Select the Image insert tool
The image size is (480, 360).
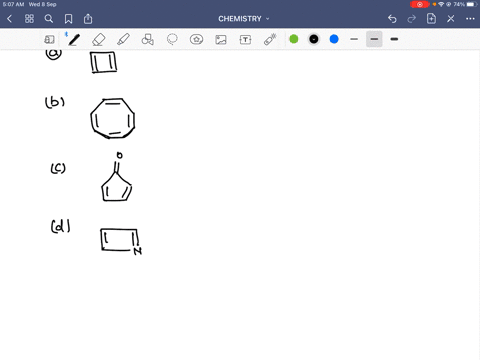point(221,40)
